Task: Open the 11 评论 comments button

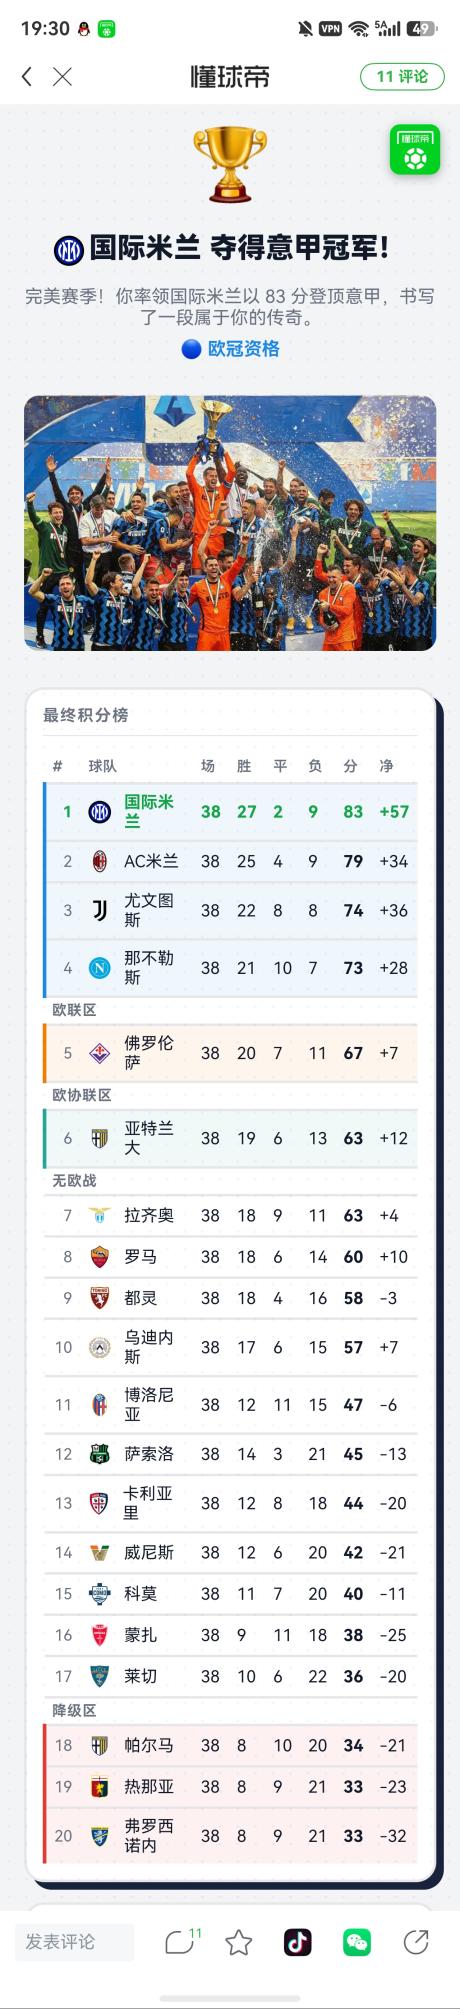Action: point(402,76)
